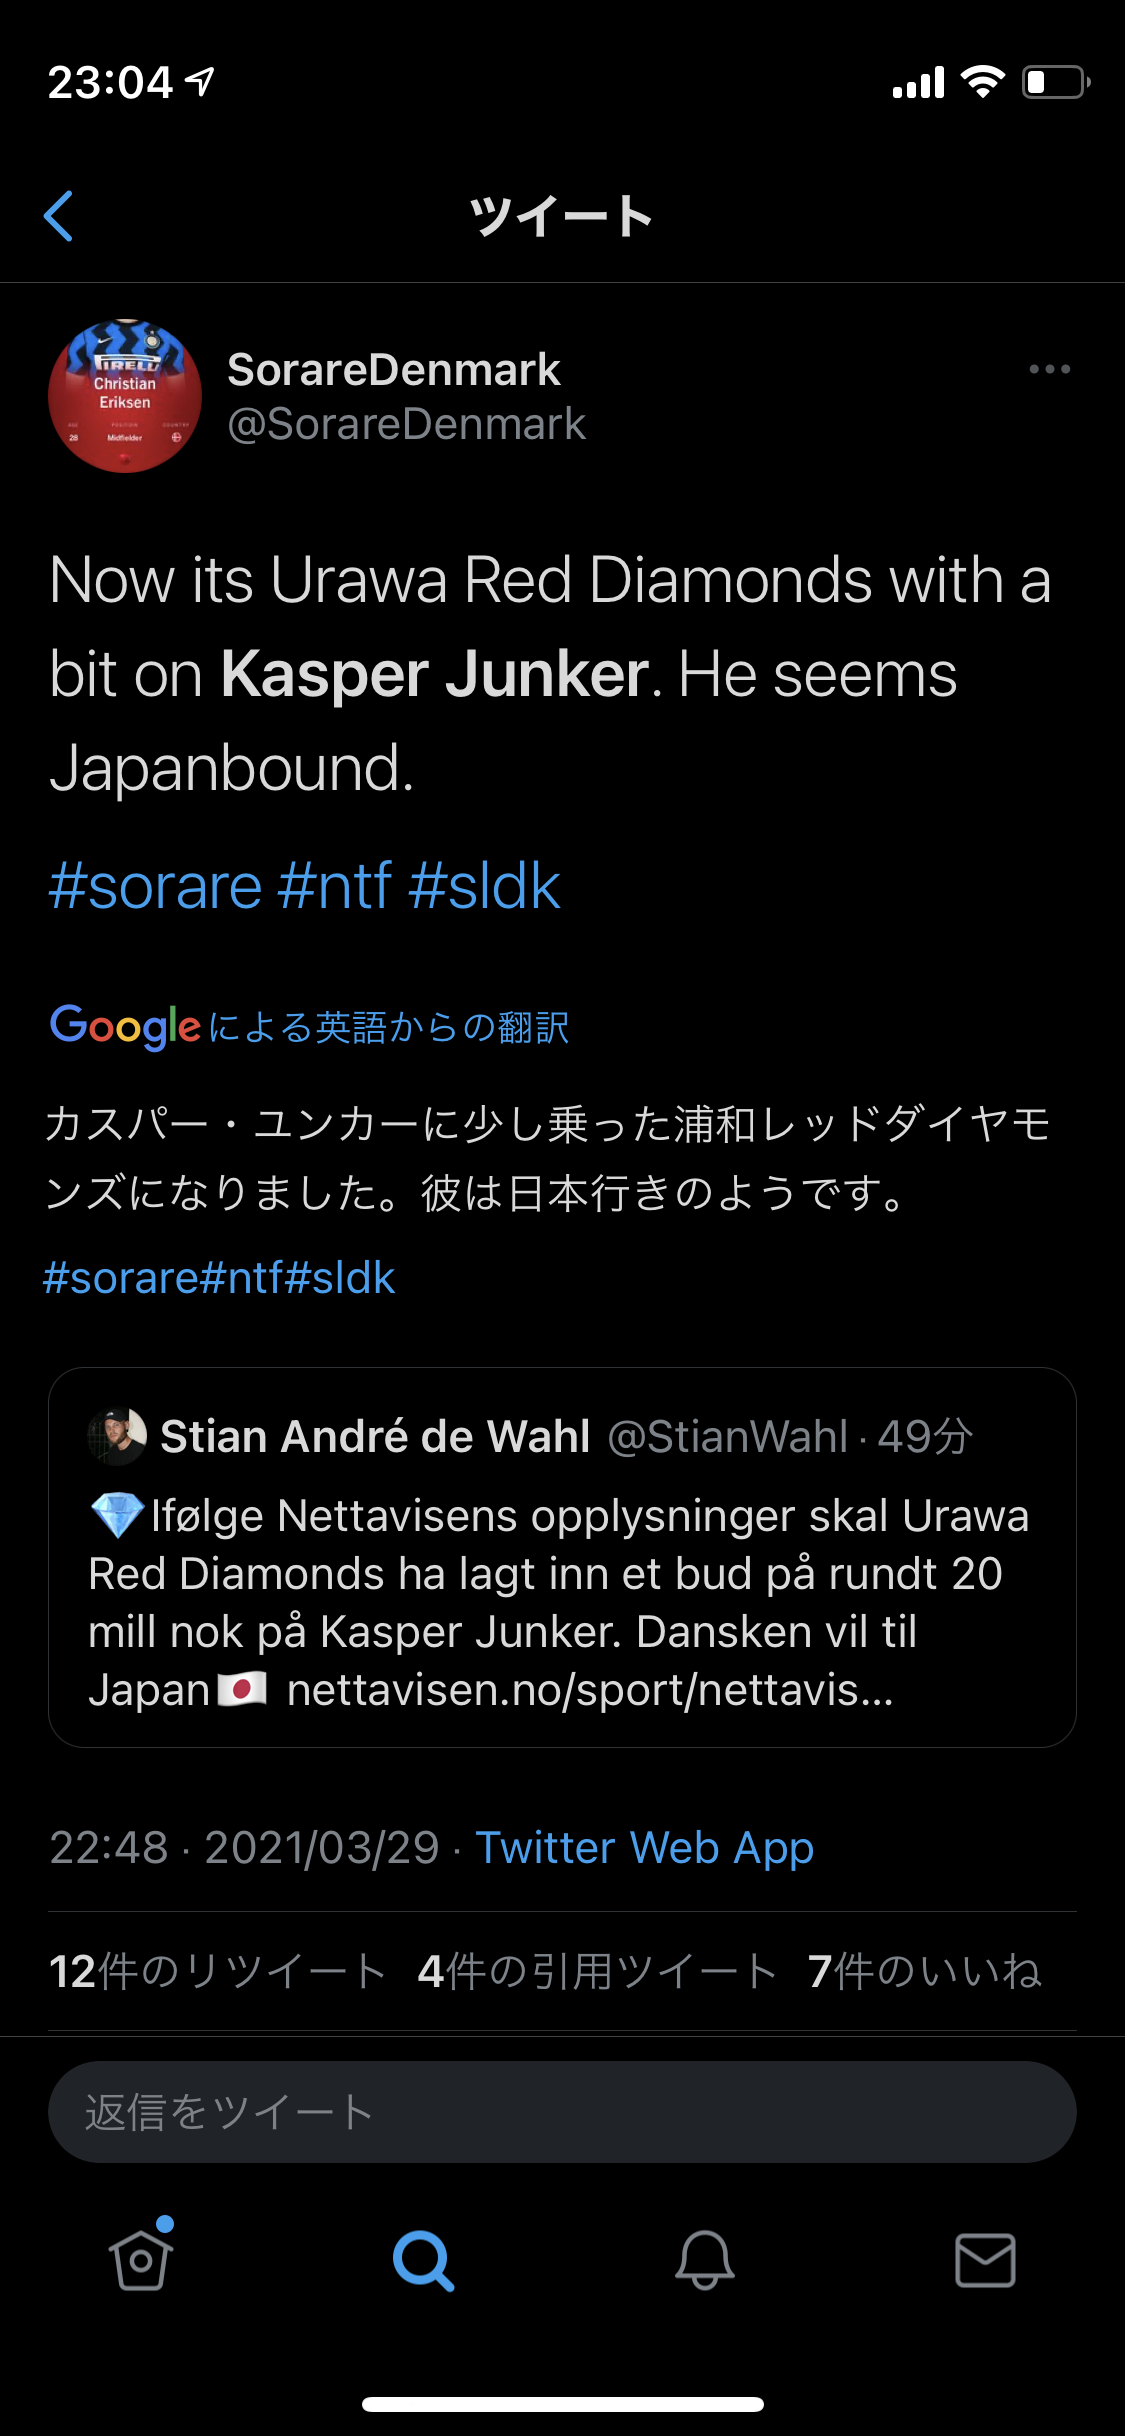Tap the back arrow icon

click(x=59, y=216)
